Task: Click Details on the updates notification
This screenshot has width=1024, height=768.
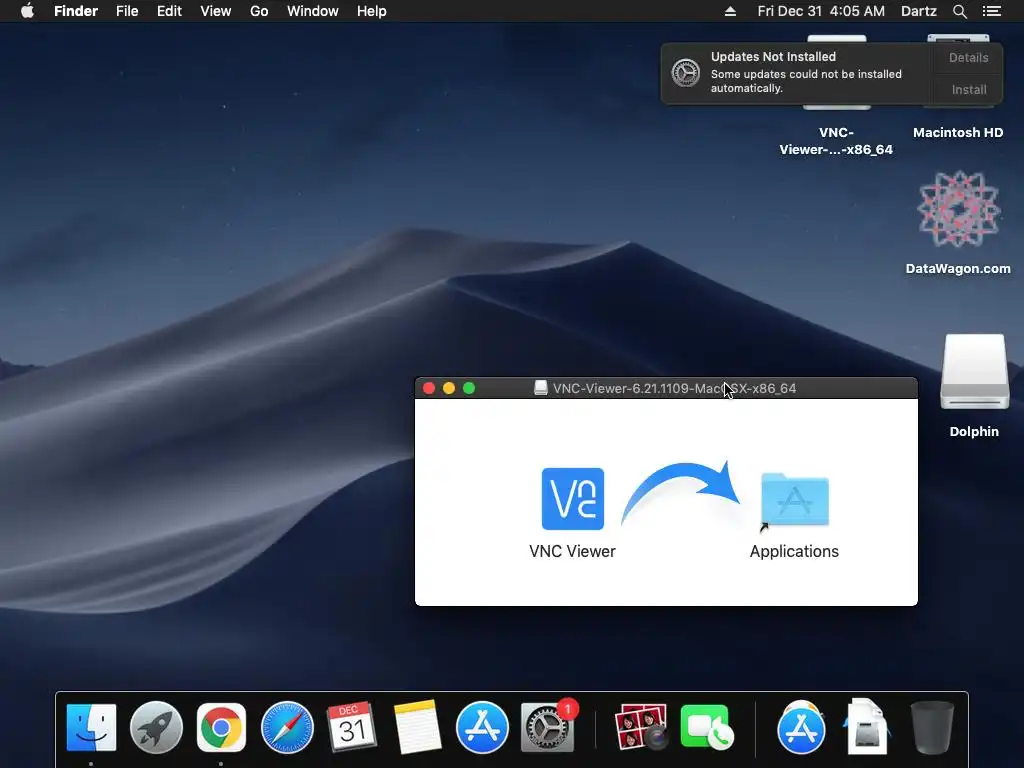Action: click(968, 57)
